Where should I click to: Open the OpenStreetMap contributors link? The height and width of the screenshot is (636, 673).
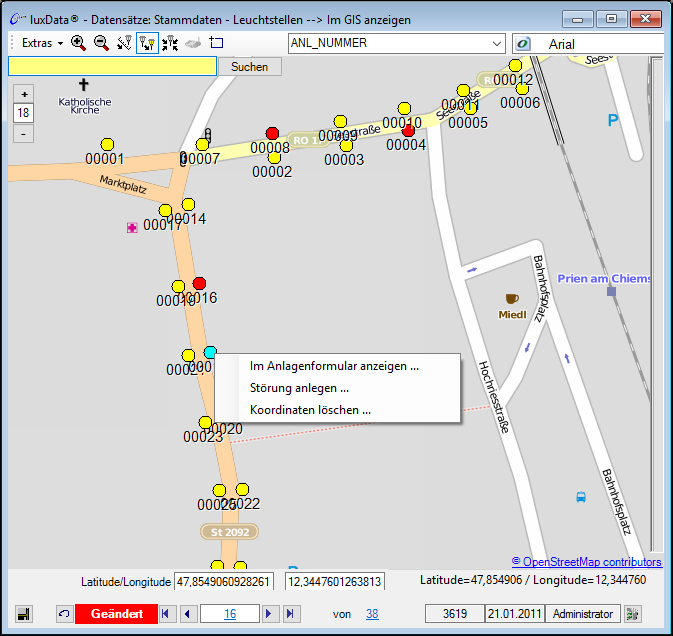click(x=586, y=562)
